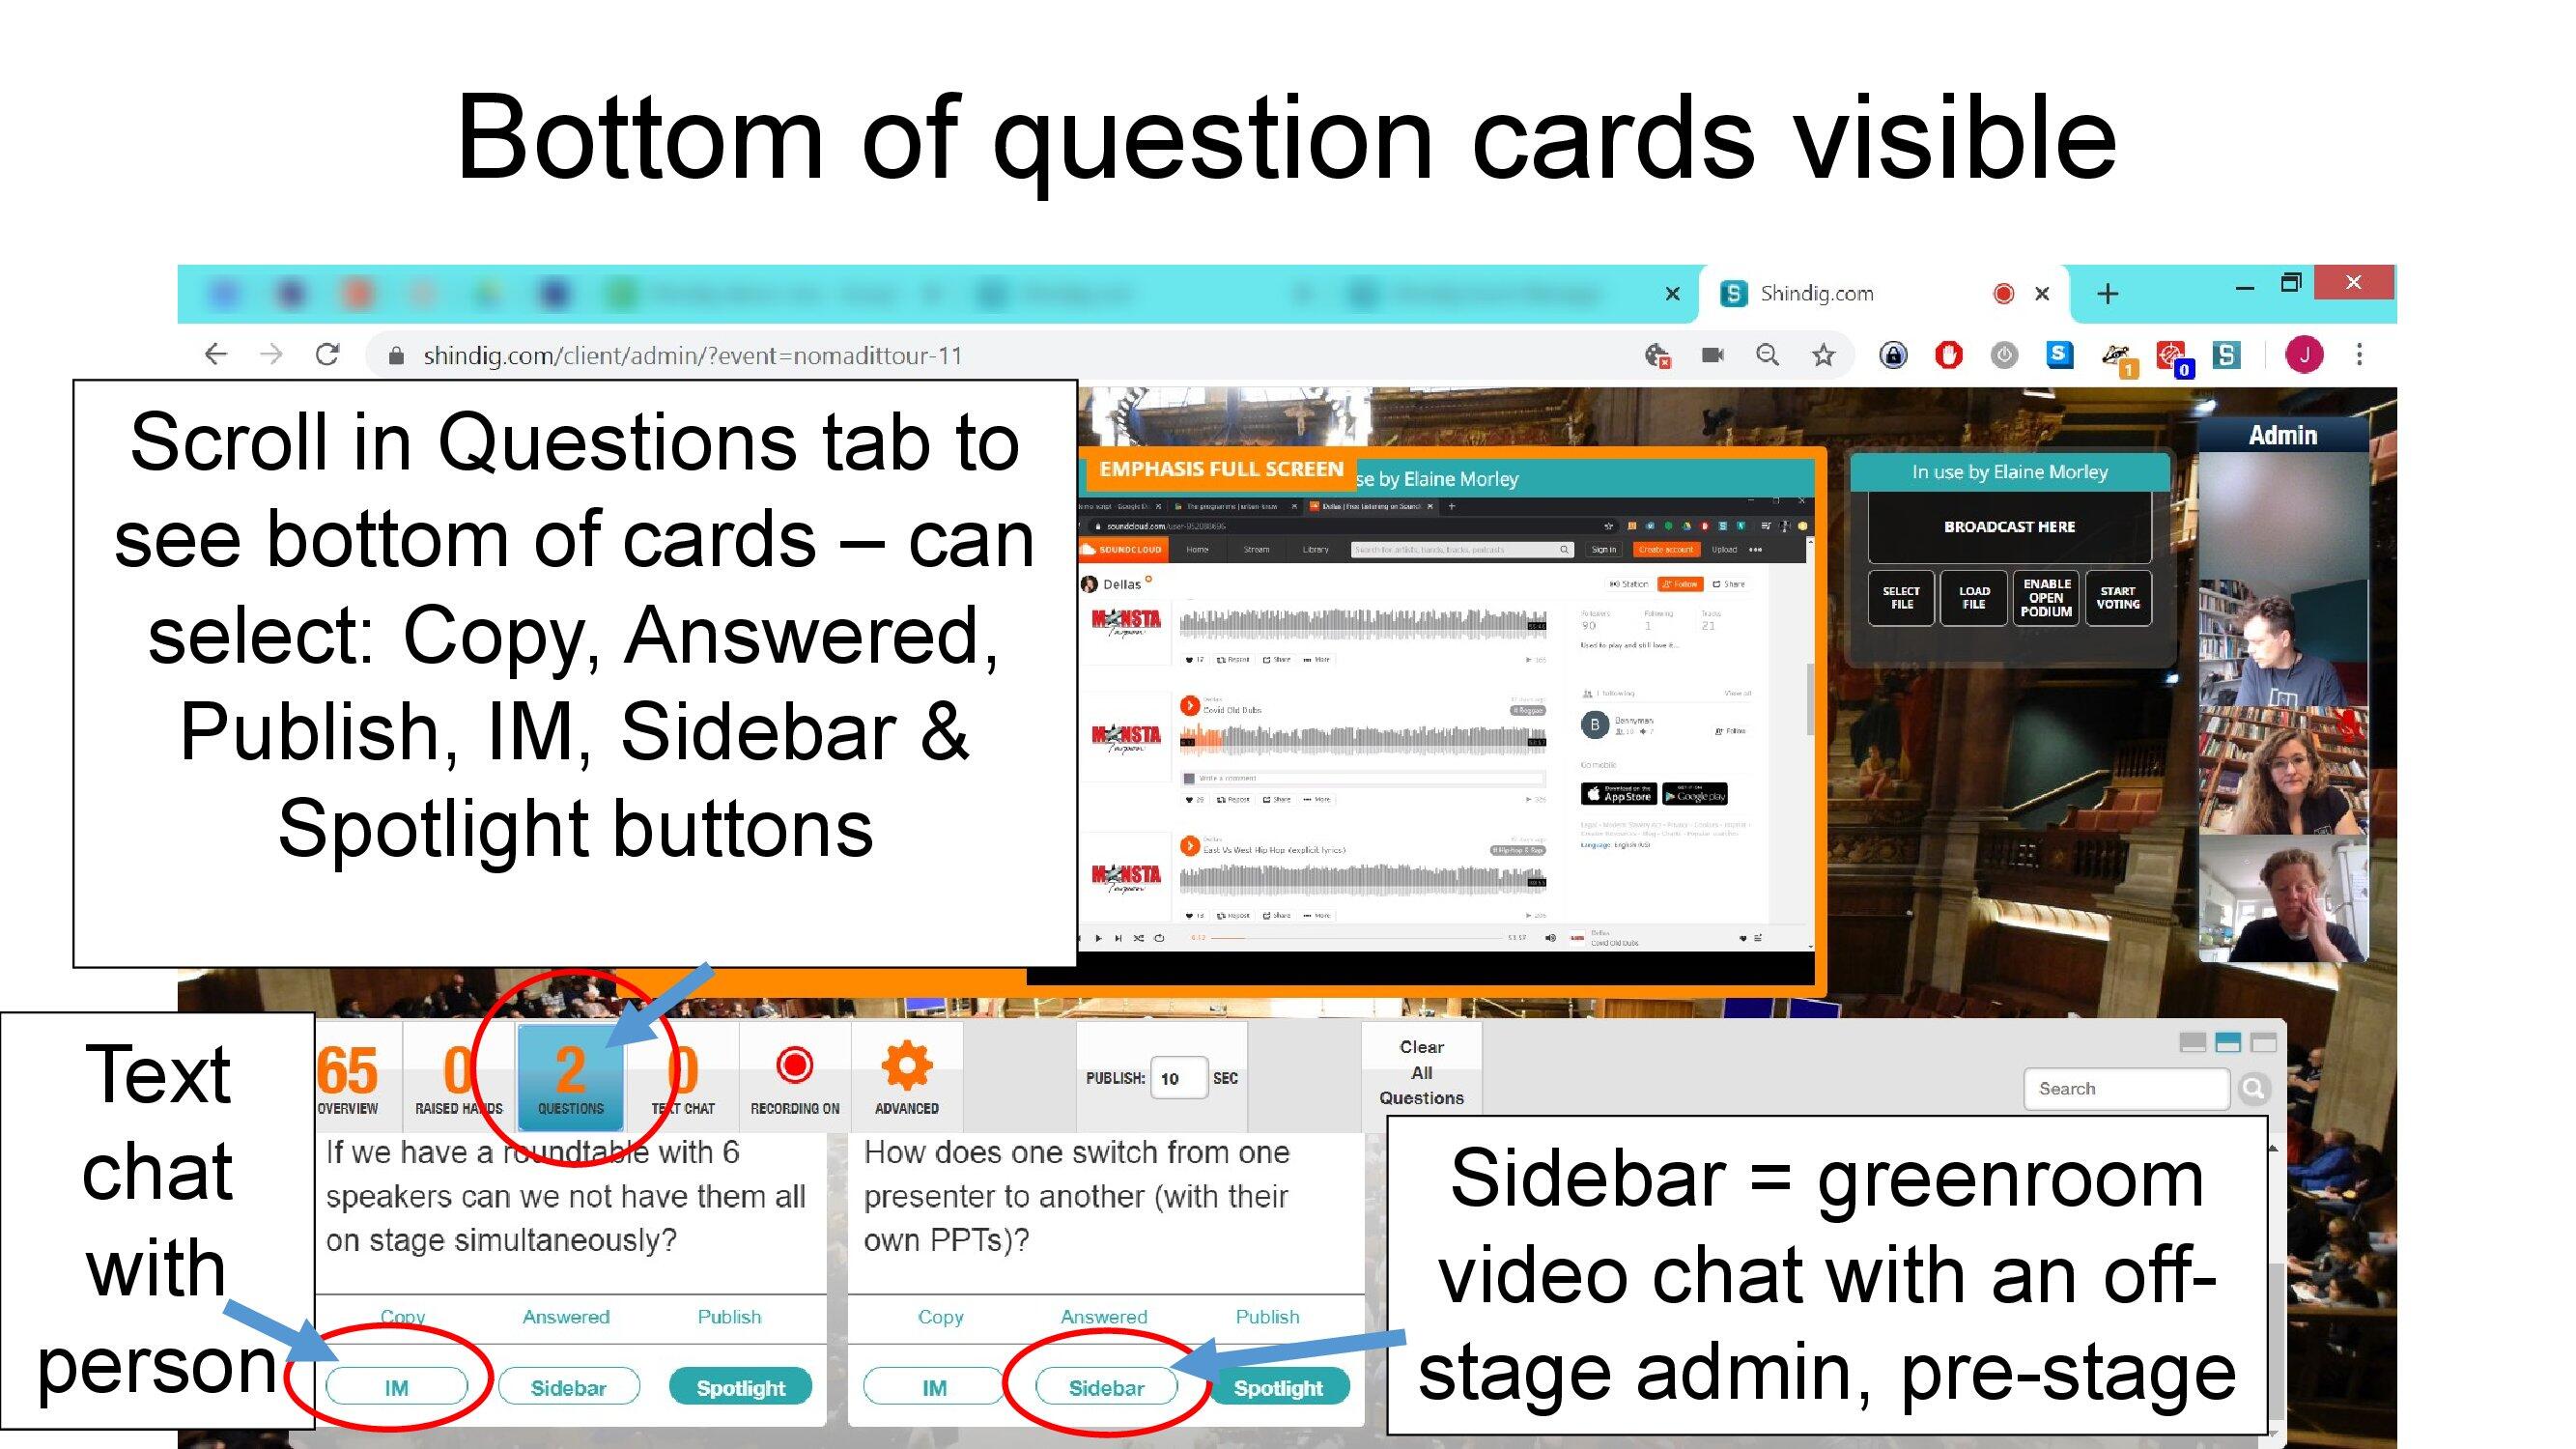
Task: Click the PUBLISH seconds stepper field
Action: click(1175, 1077)
